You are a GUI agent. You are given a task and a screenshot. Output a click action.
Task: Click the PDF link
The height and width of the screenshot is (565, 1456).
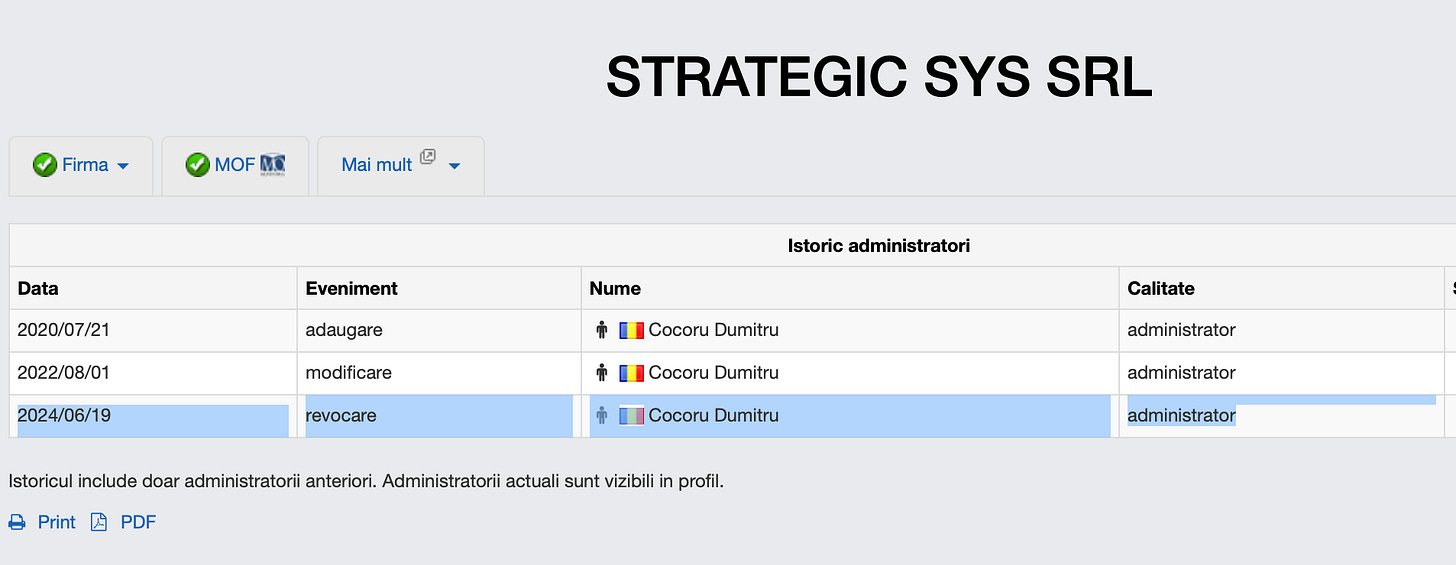point(138,522)
